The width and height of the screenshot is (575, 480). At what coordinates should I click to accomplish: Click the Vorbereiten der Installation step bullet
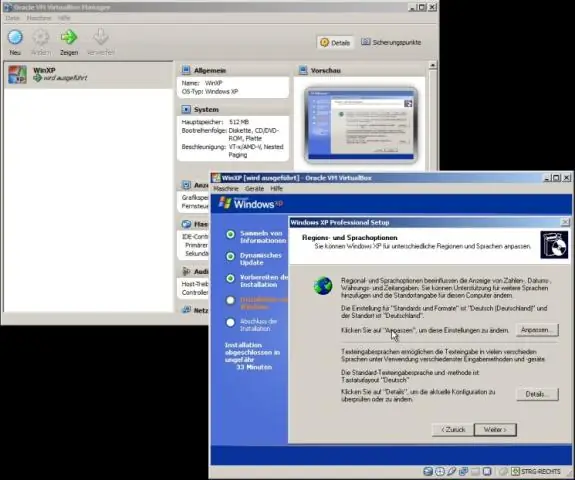[x=230, y=278]
